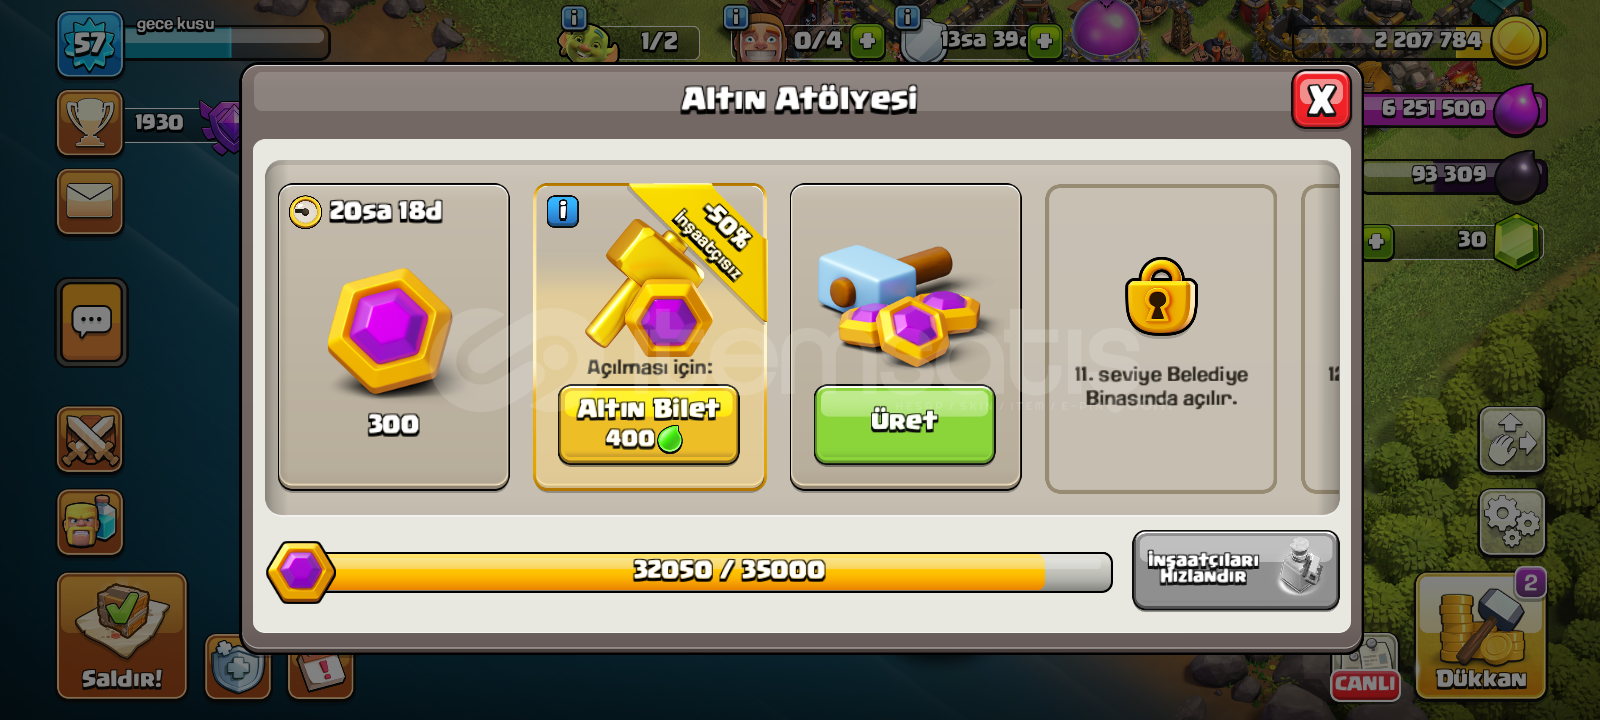Open the settings gears icon
This screenshot has width=1600, height=720.
[1512, 522]
